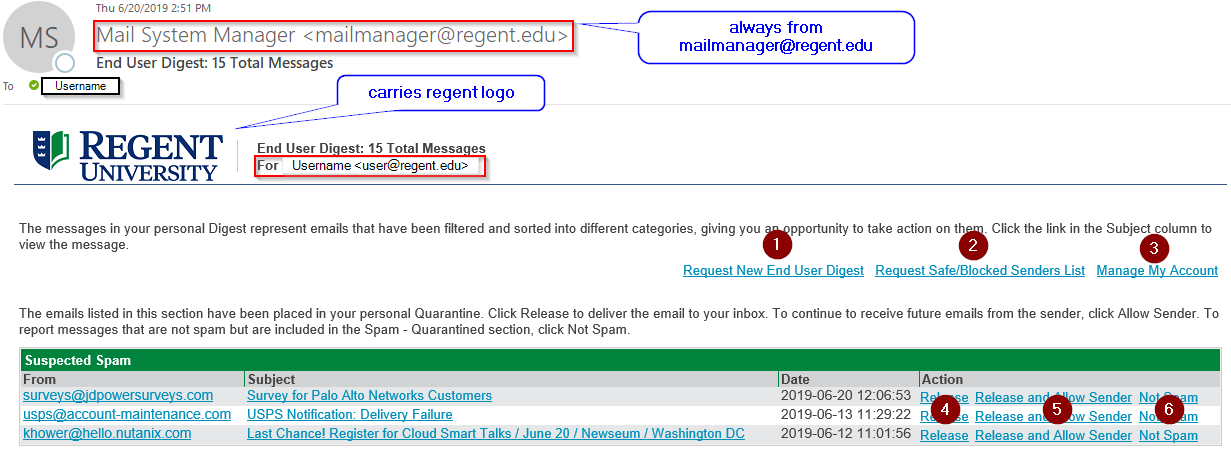Select the Username recipient in To field

[80, 86]
